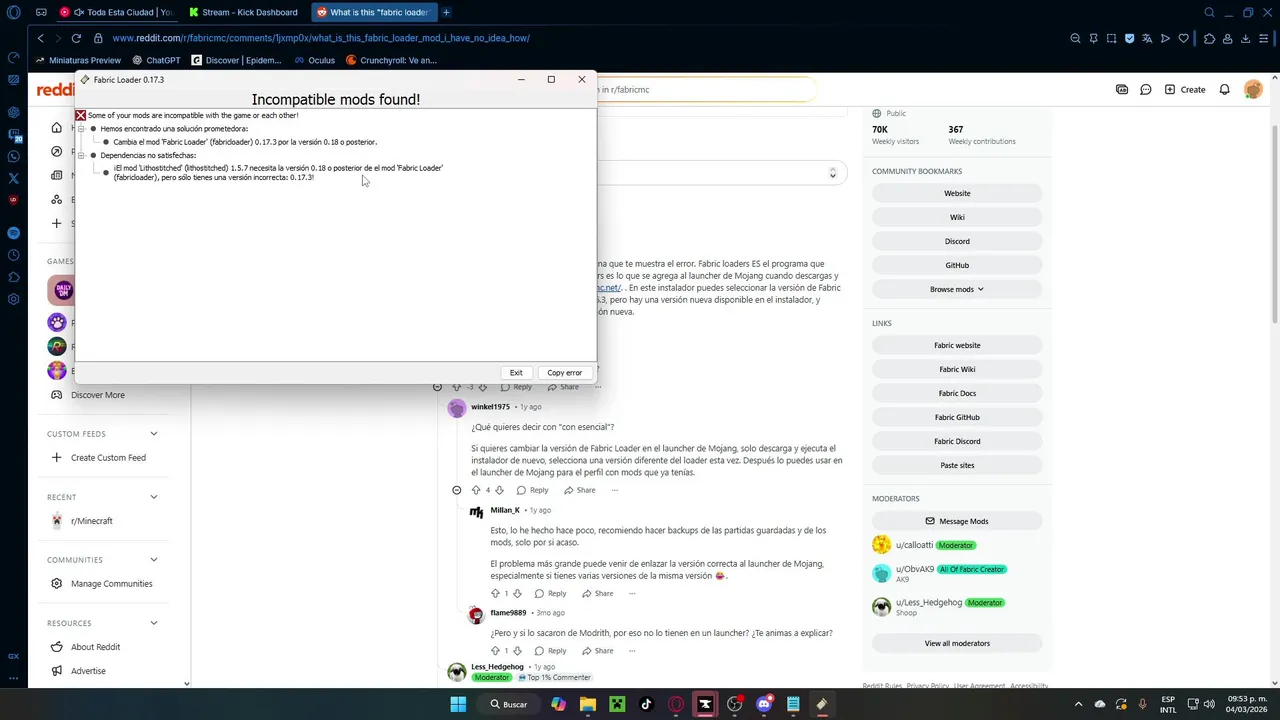Open Crunchyroll bookmark
The image size is (1280, 720).
point(391,60)
